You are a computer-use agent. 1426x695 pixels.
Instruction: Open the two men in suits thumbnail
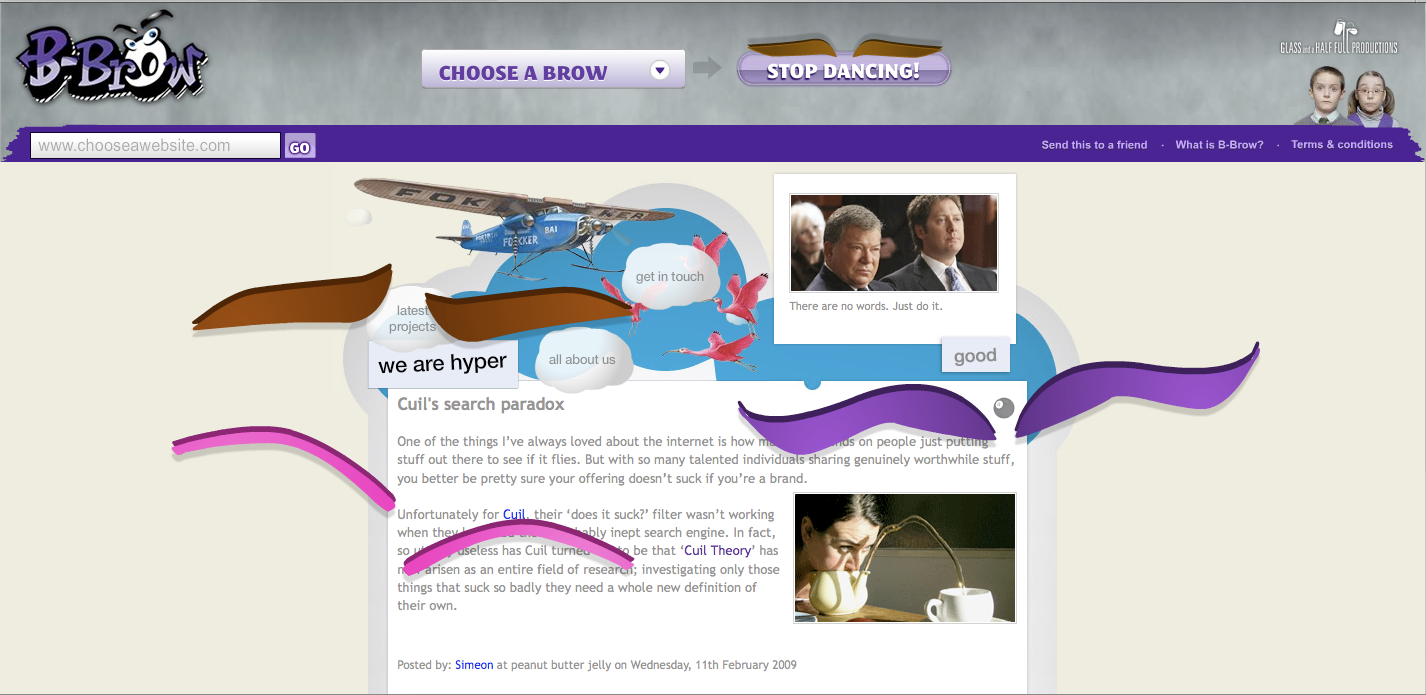pyautogui.click(x=894, y=243)
